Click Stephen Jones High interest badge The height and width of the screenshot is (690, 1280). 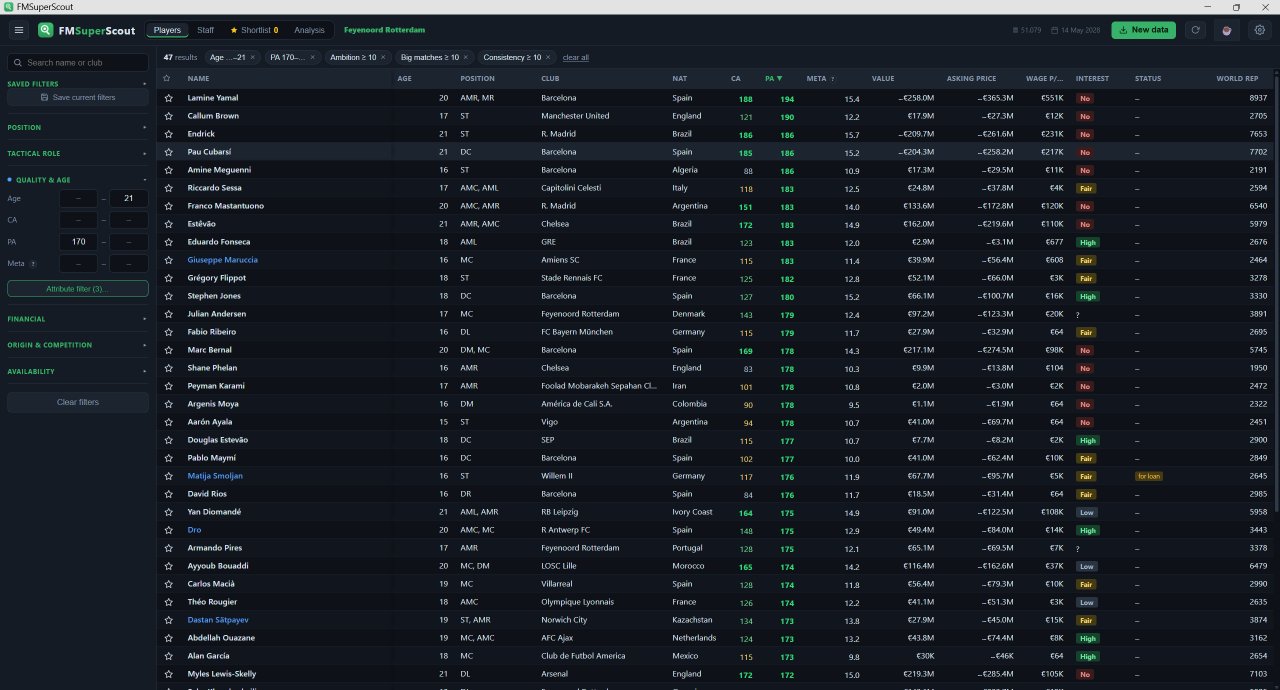pyautogui.click(x=1088, y=296)
